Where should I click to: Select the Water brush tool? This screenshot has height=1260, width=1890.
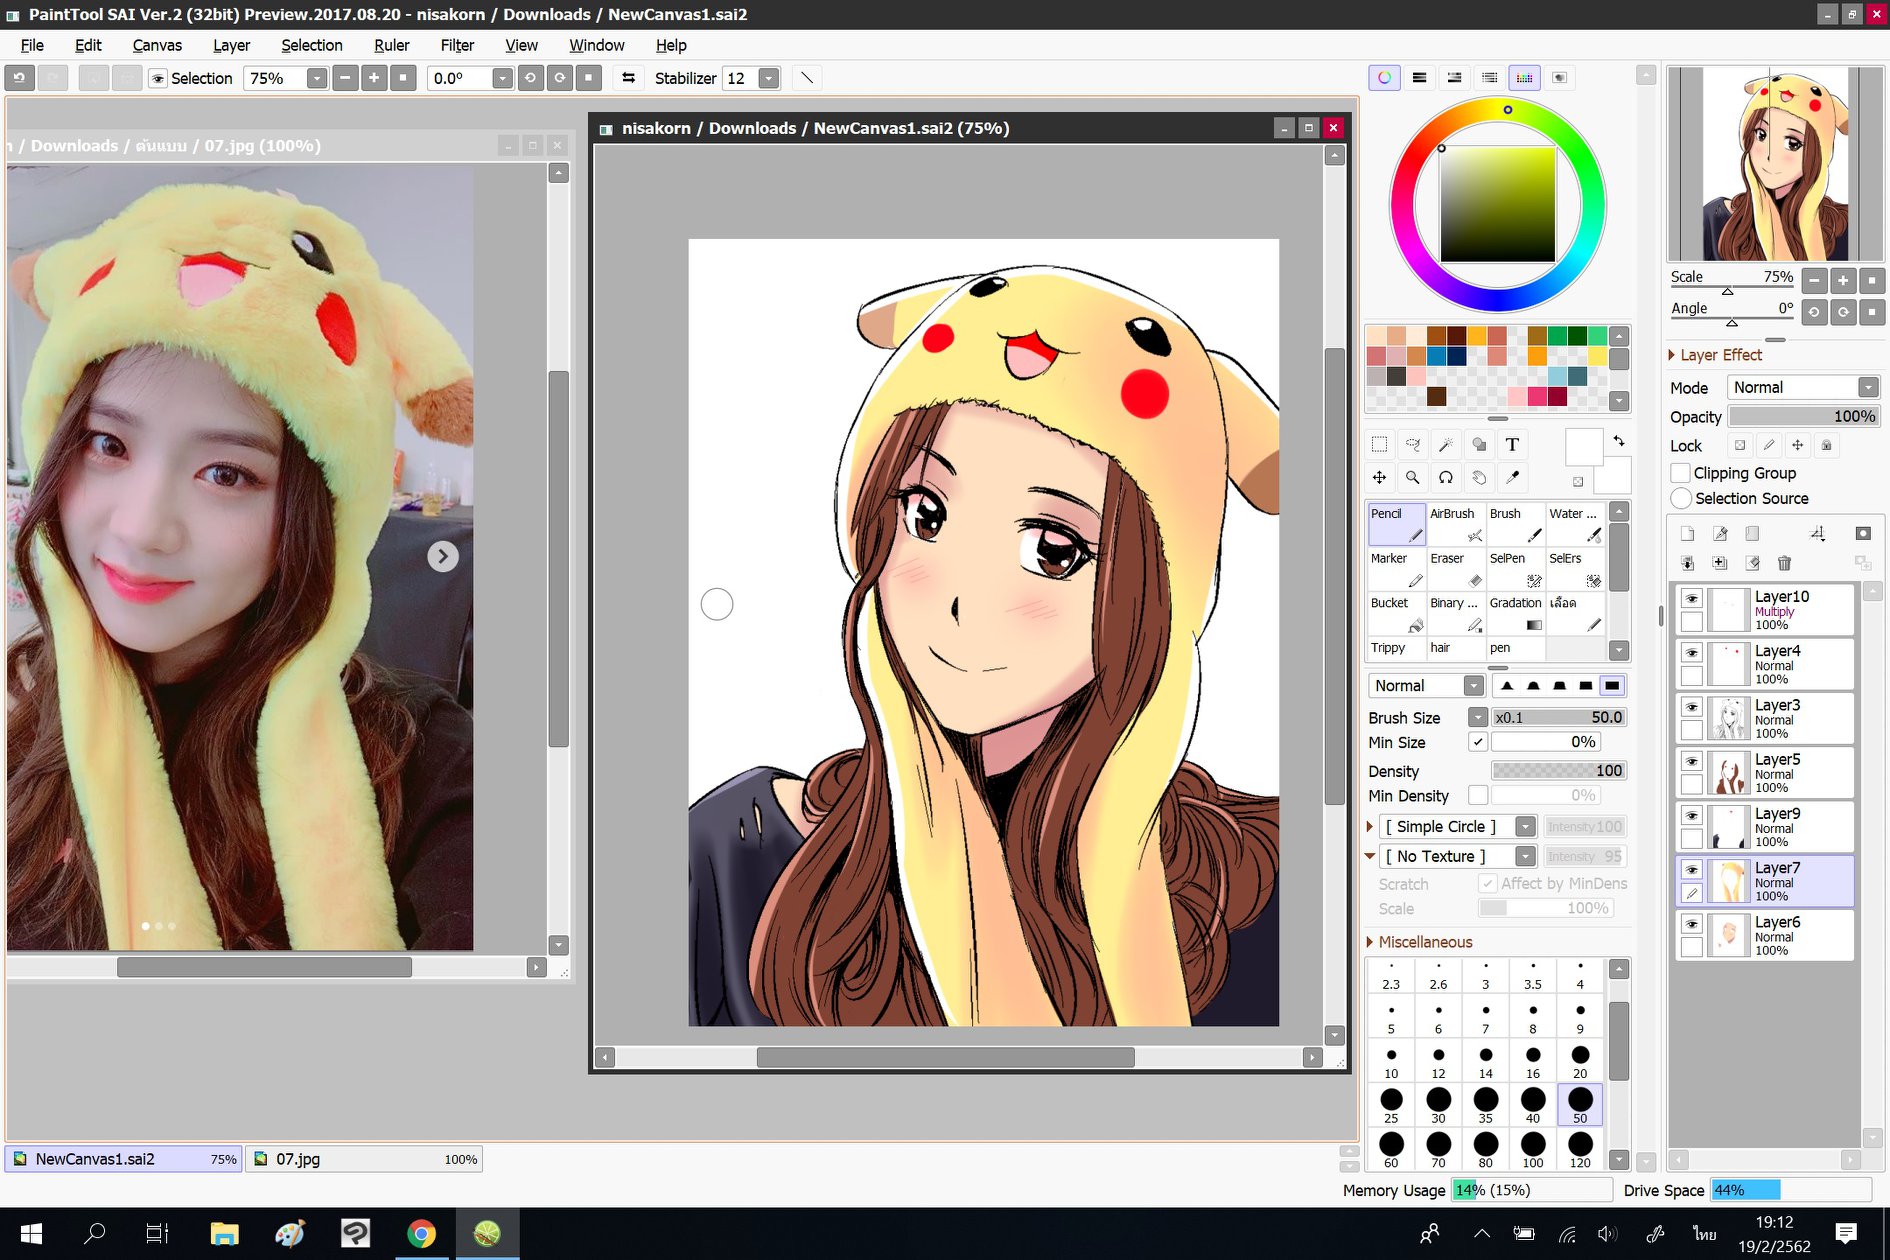[x=1575, y=524]
